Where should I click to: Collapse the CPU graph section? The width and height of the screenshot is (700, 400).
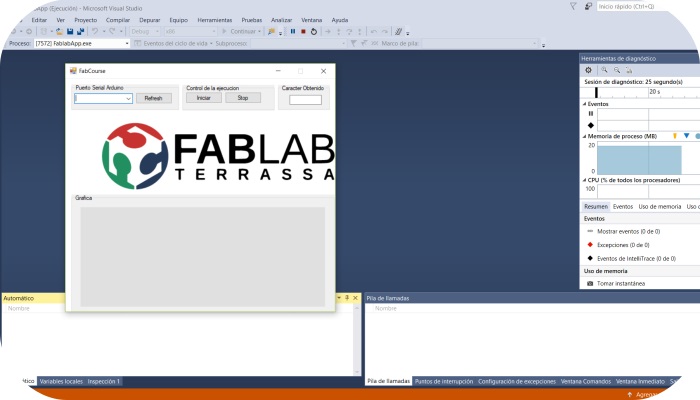(584, 180)
